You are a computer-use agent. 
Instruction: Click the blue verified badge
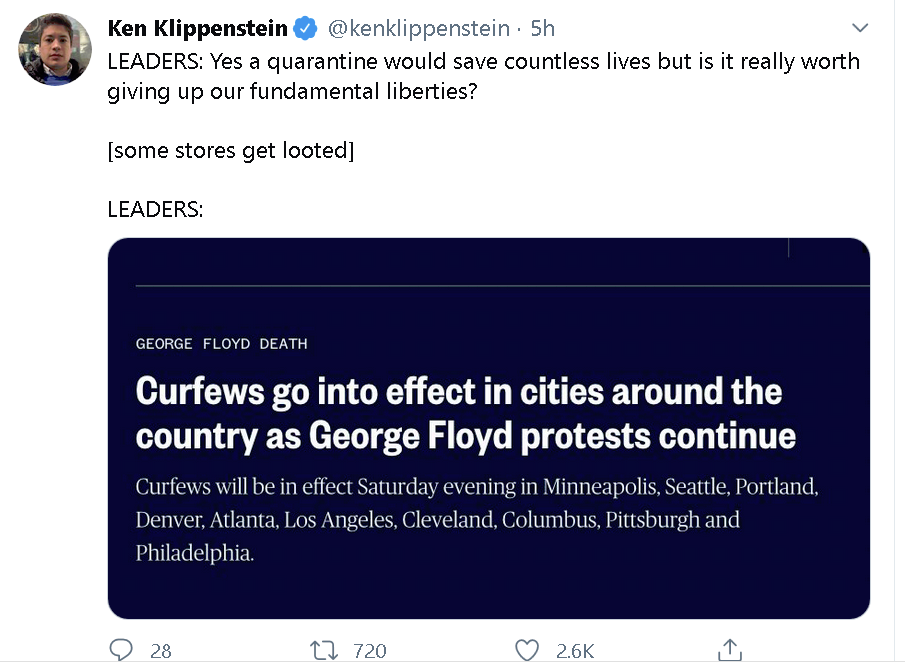[305, 28]
